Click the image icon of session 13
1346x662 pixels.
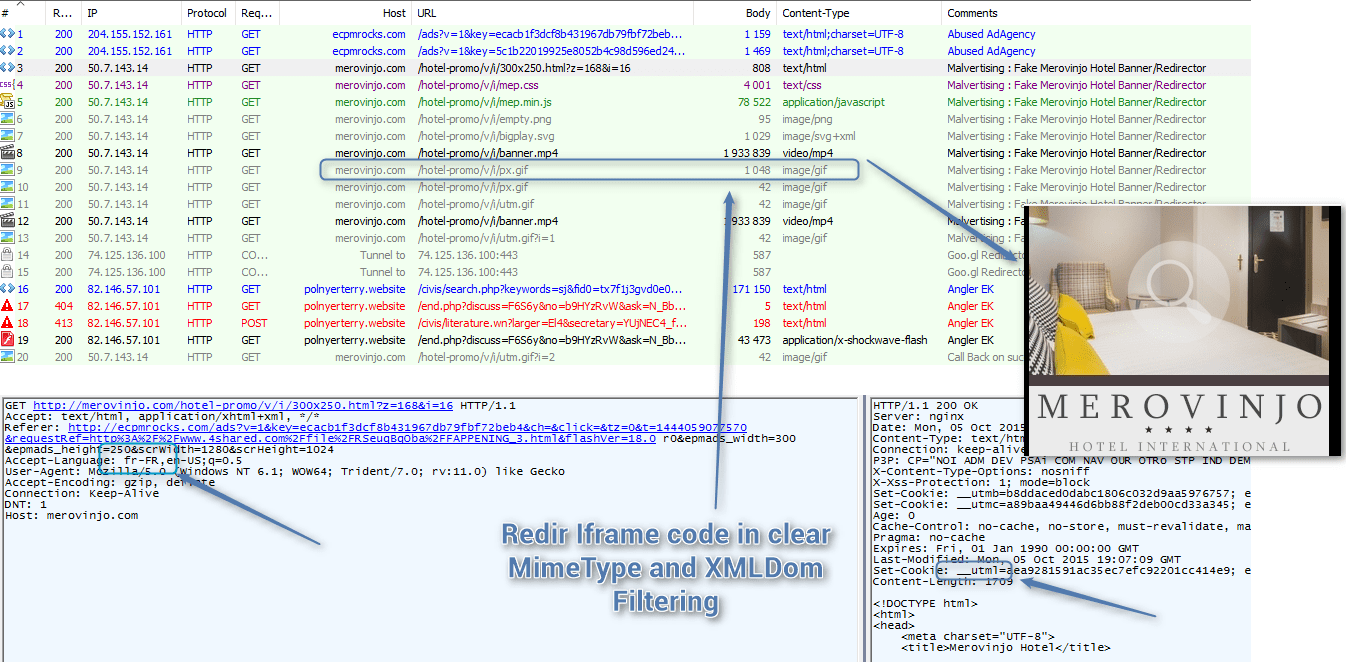[7, 238]
